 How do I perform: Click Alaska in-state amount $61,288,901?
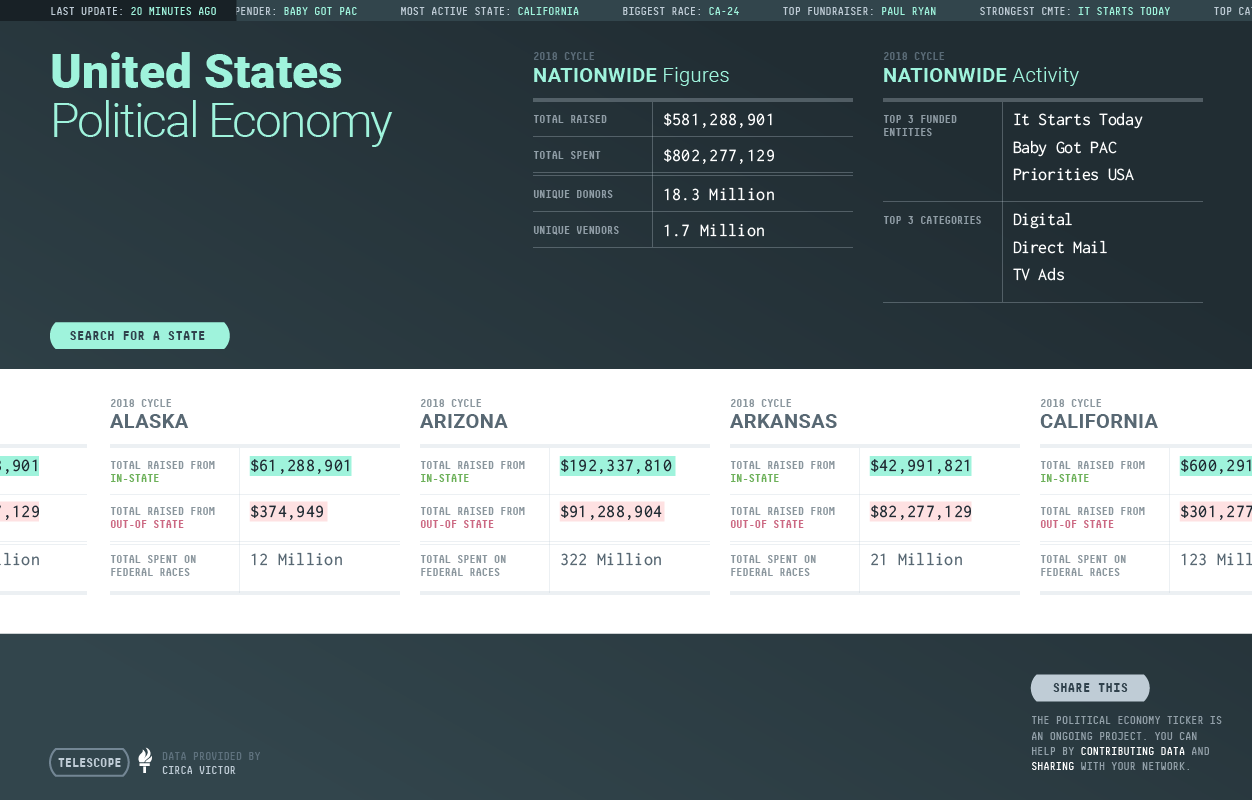click(301, 466)
